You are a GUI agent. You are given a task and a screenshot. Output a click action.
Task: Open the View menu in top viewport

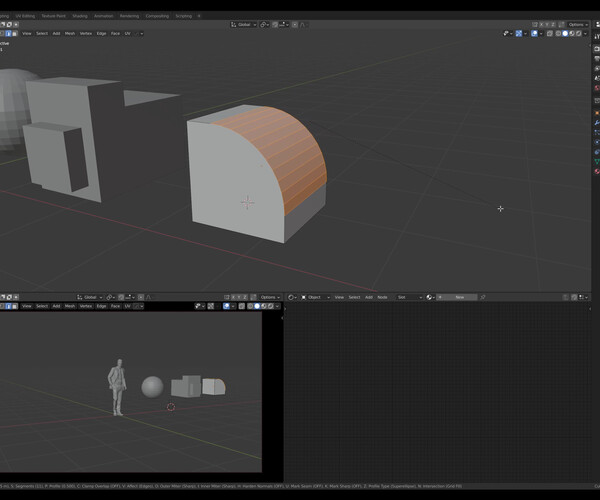pyautogui.click(x=26, y=33)
